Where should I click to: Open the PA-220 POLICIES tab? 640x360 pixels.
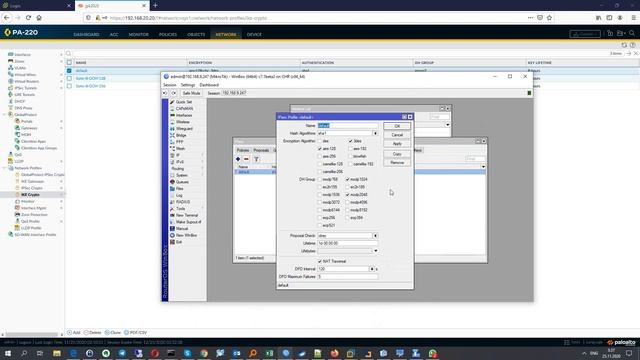(x=168, y=35)
